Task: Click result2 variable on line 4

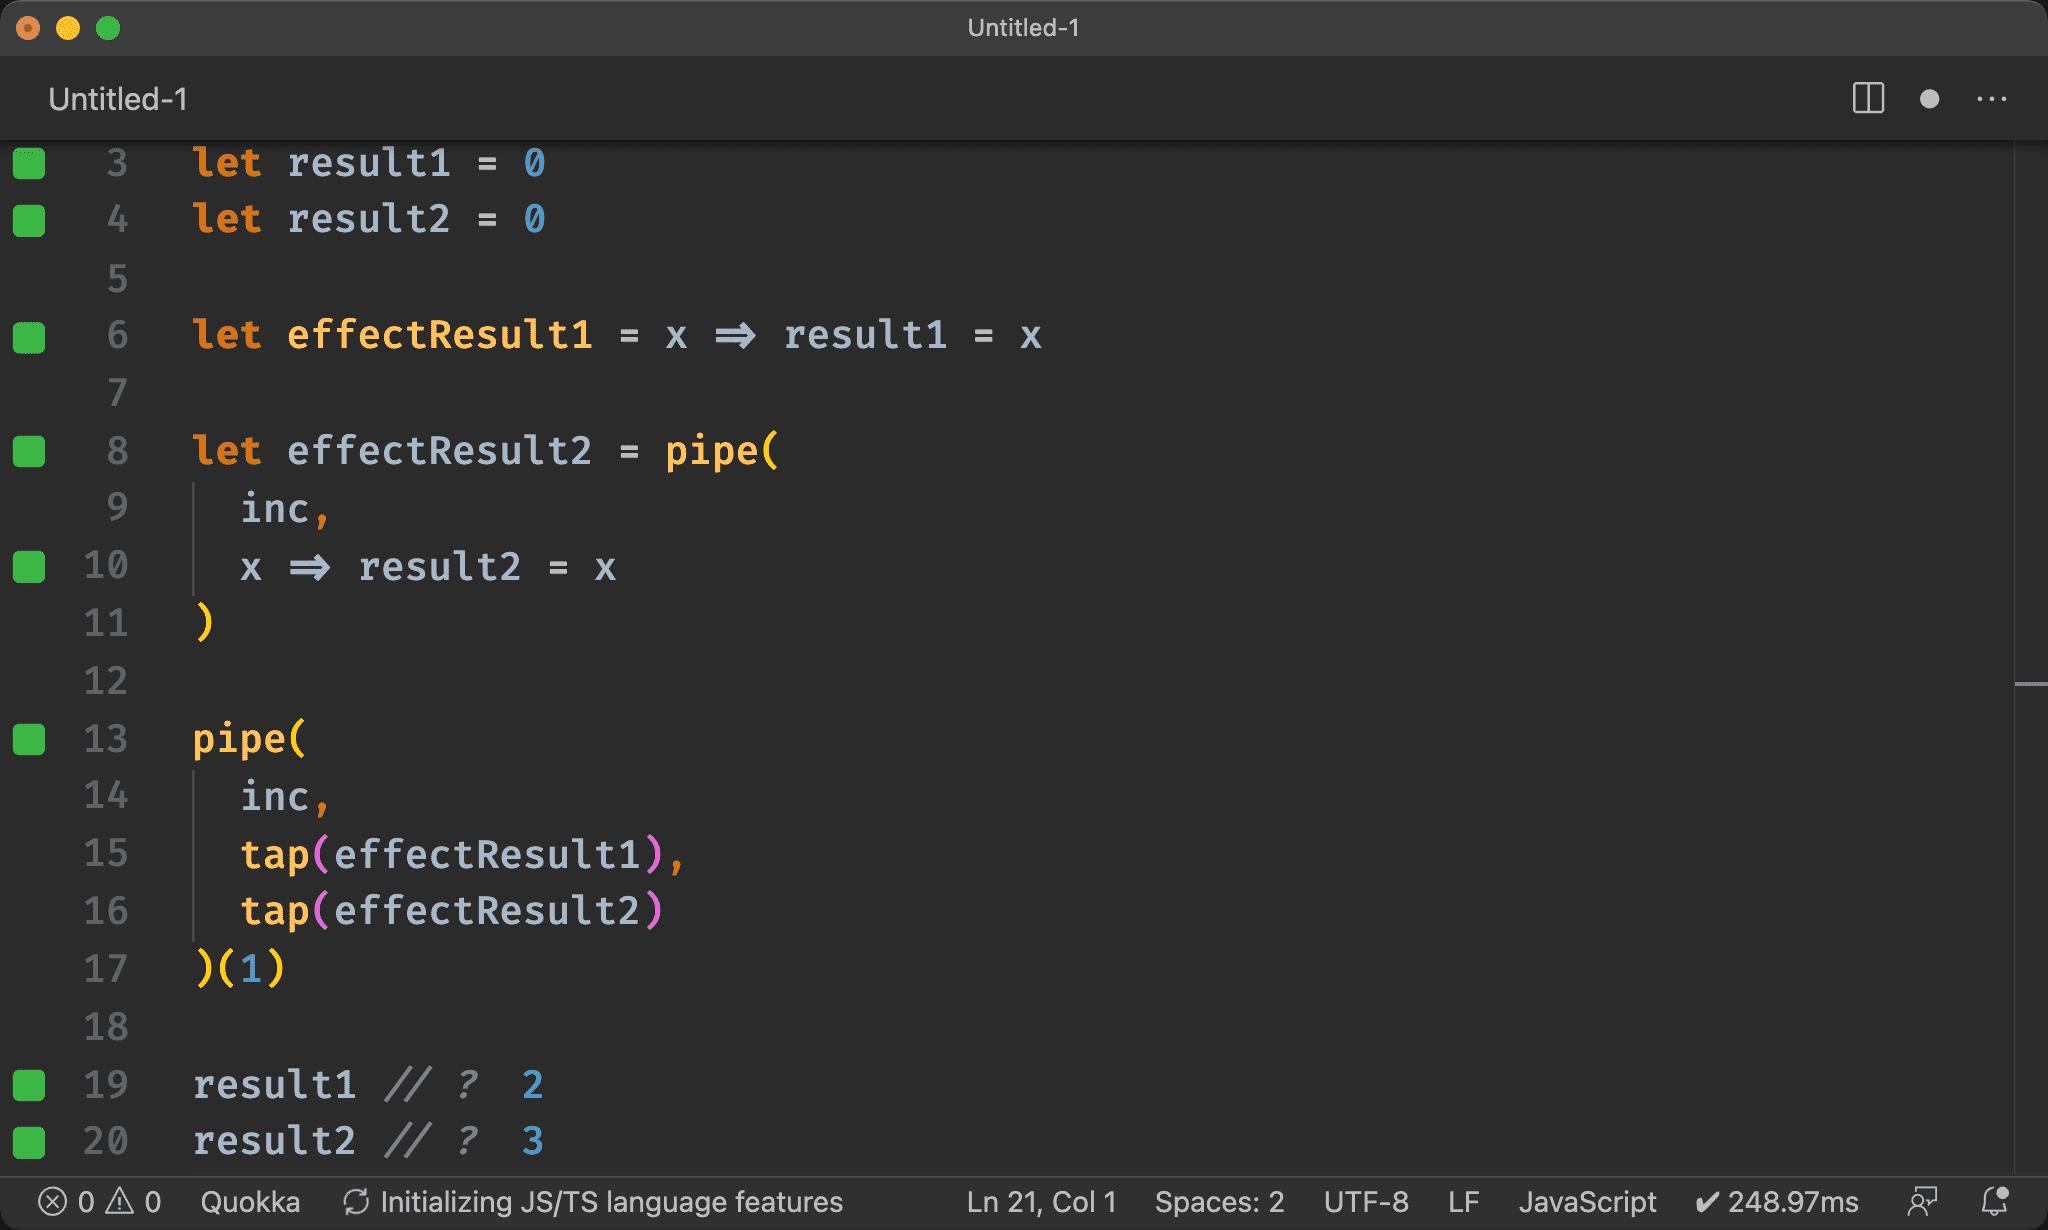Action: (369, 219)
